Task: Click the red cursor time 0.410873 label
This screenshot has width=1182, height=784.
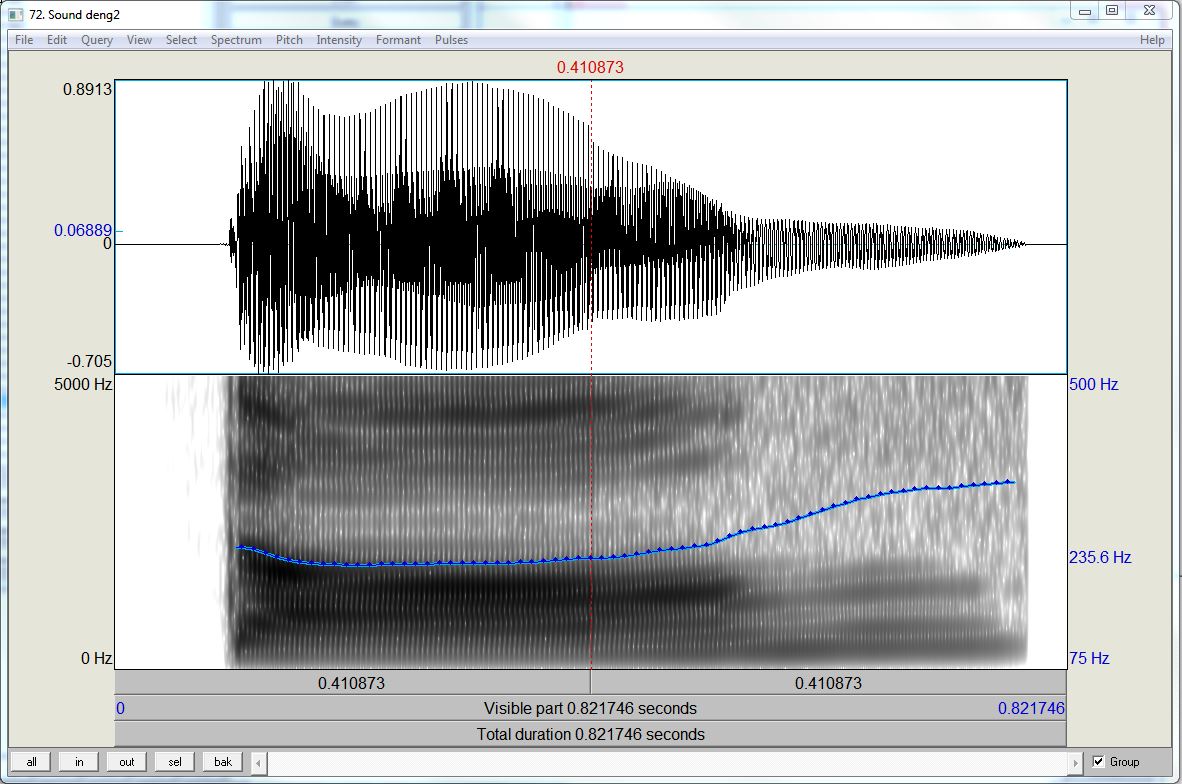Action: click(590, 67)
